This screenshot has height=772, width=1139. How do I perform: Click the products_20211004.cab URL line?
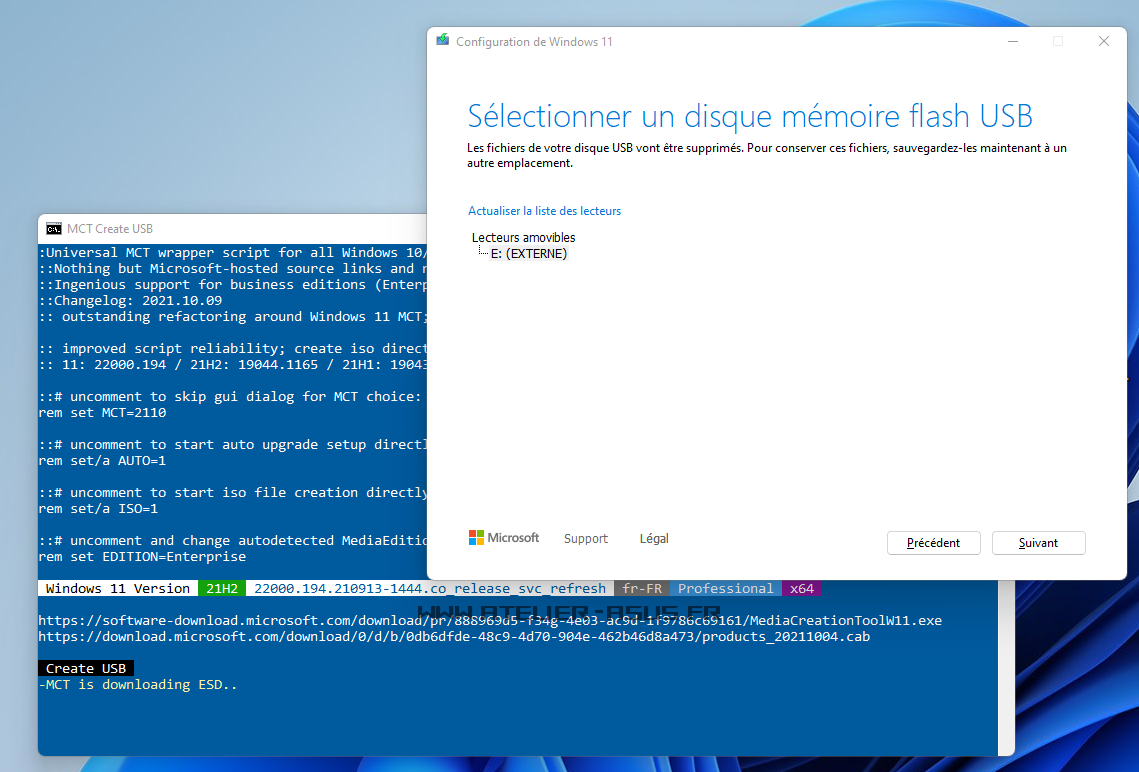454,637
